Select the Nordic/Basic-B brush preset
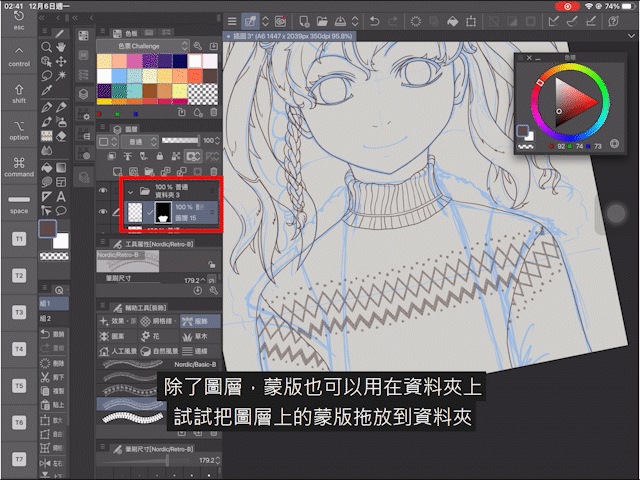This screenshot has width=640, height=480. click(159, 364)
